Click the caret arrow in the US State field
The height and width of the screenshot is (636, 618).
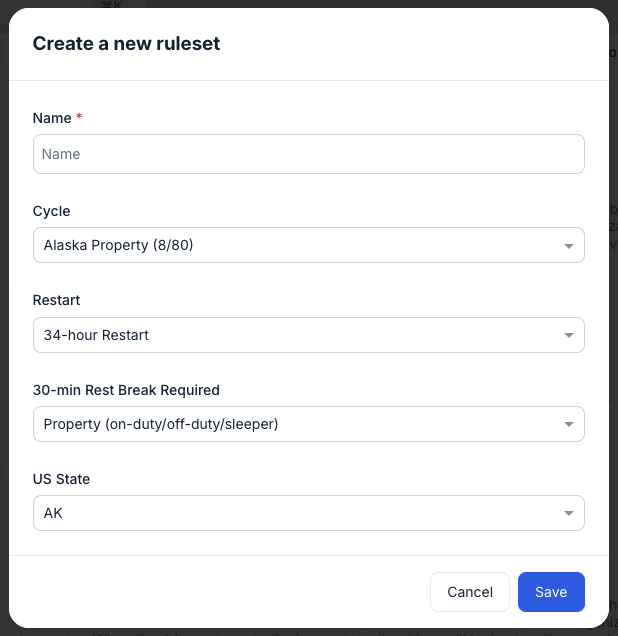(568, 513)
